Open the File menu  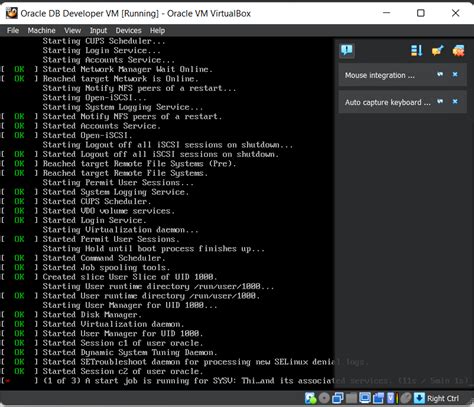coord(13,30)
